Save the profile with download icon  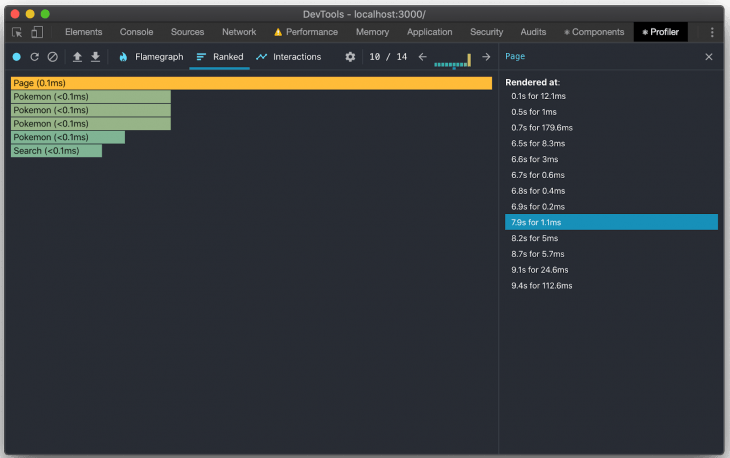click(95, 57)
